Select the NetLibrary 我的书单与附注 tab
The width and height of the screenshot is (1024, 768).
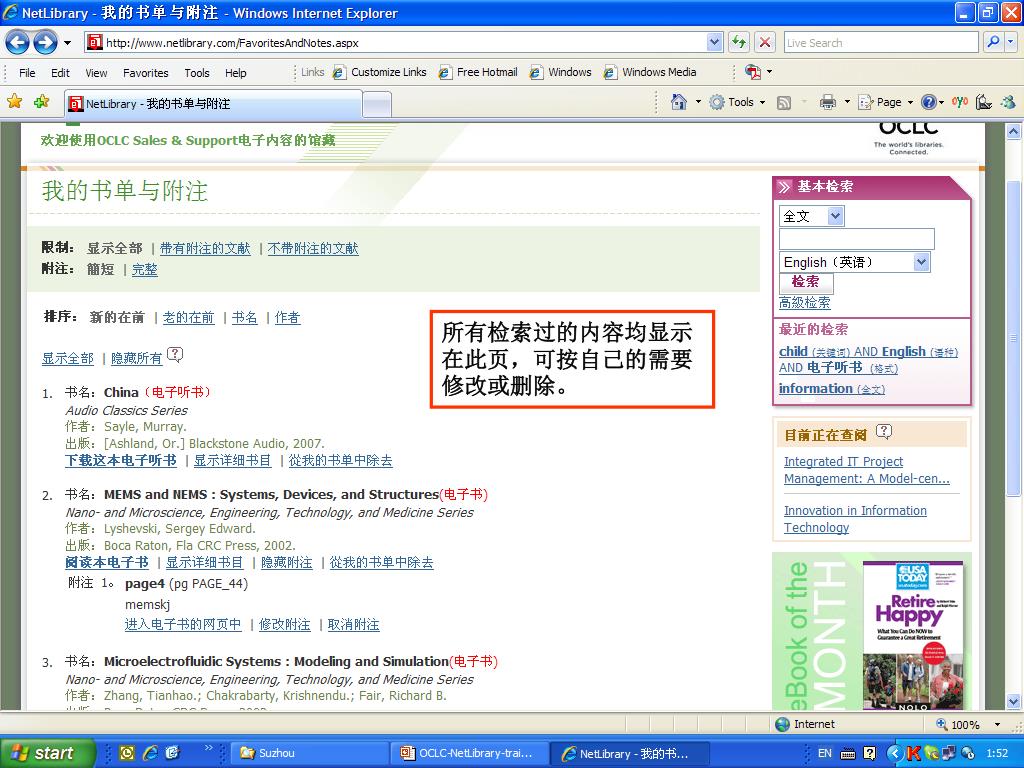[213, 104]
